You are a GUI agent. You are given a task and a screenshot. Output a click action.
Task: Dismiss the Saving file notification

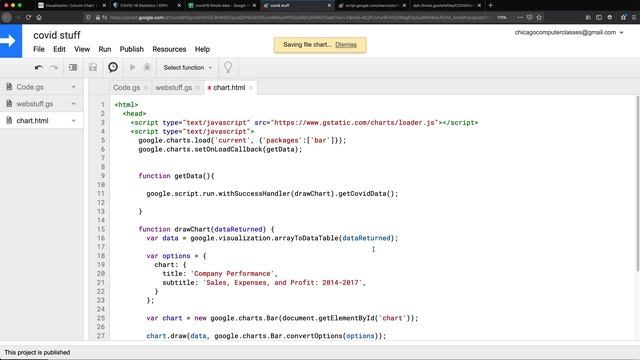[346, 45]
